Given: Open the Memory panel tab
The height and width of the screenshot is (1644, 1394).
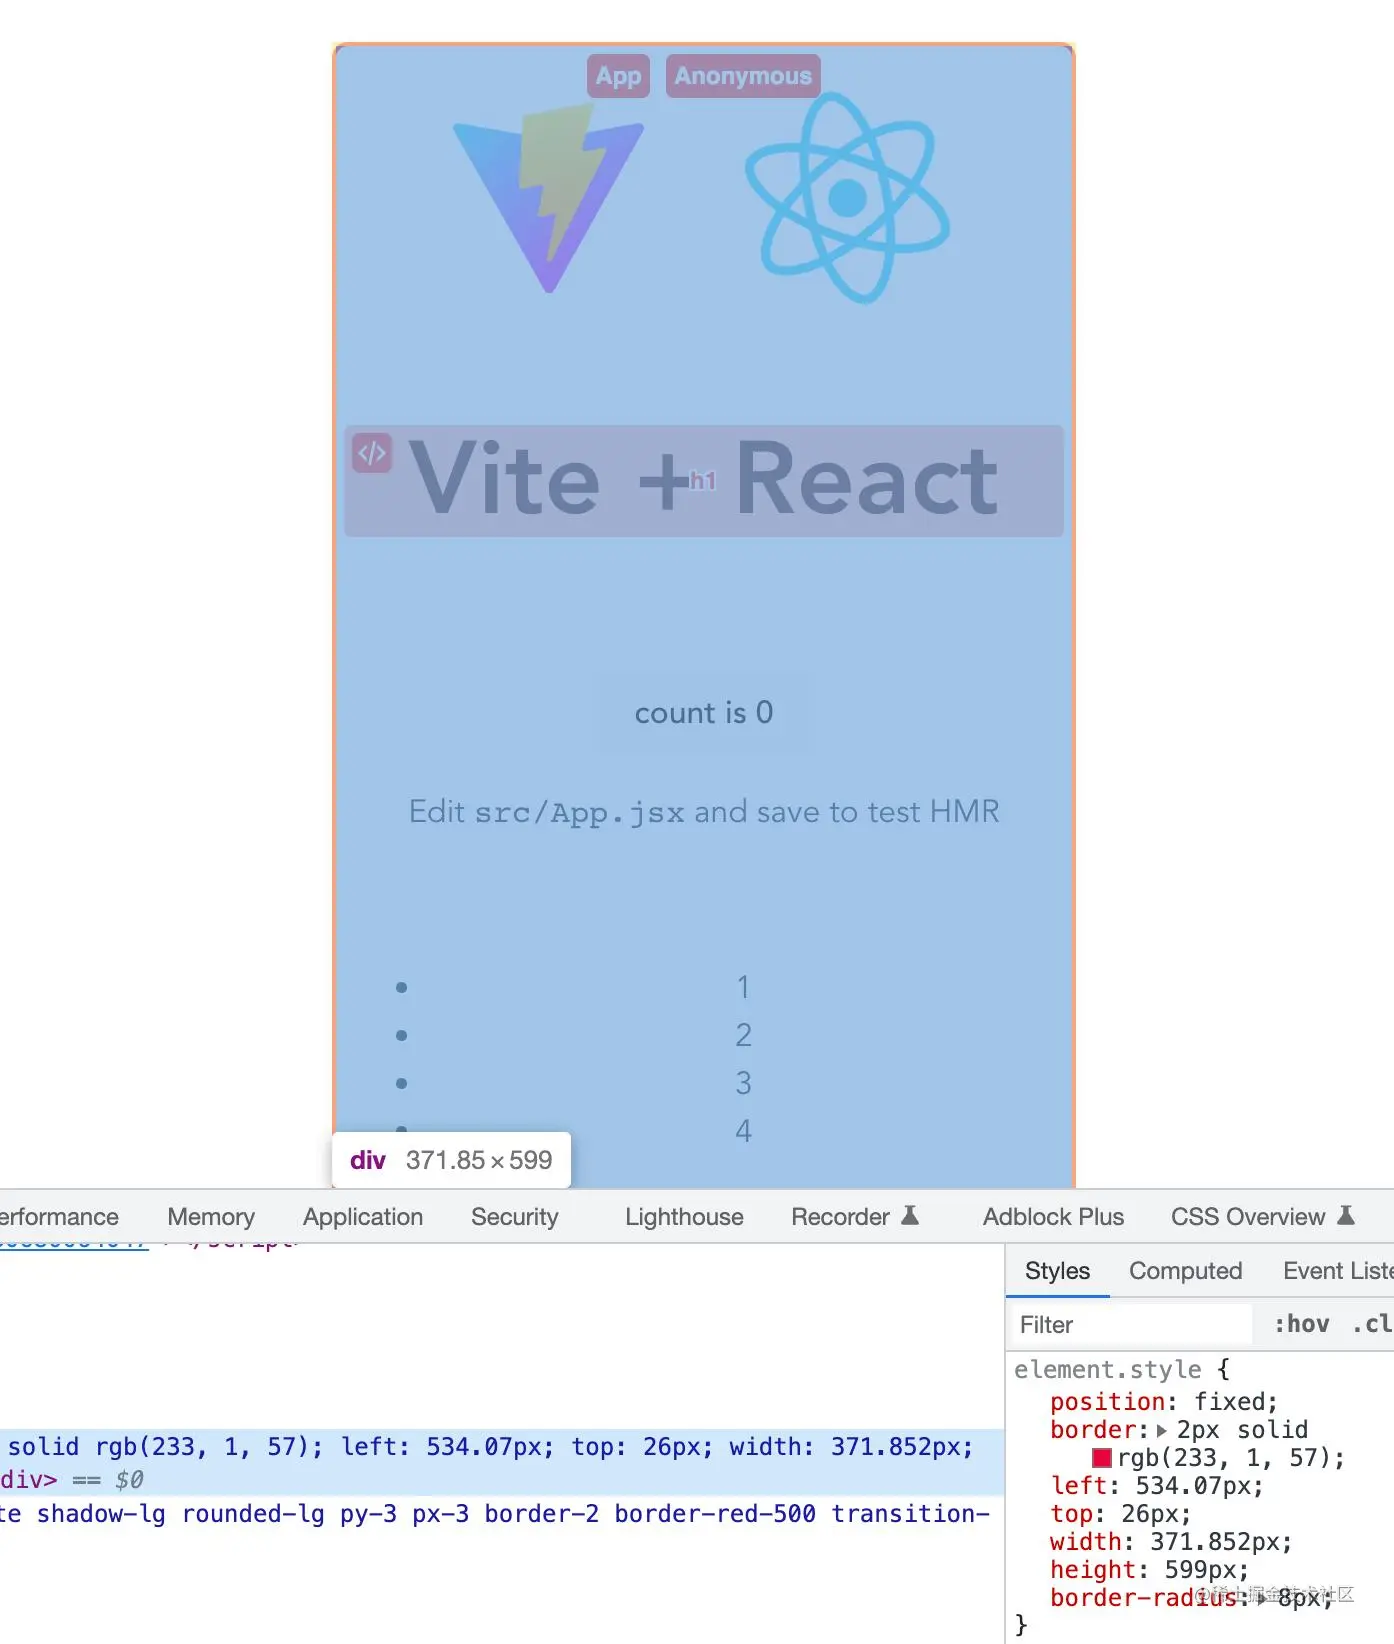Looking at the screenshot, I should (x=211, y=1217).
